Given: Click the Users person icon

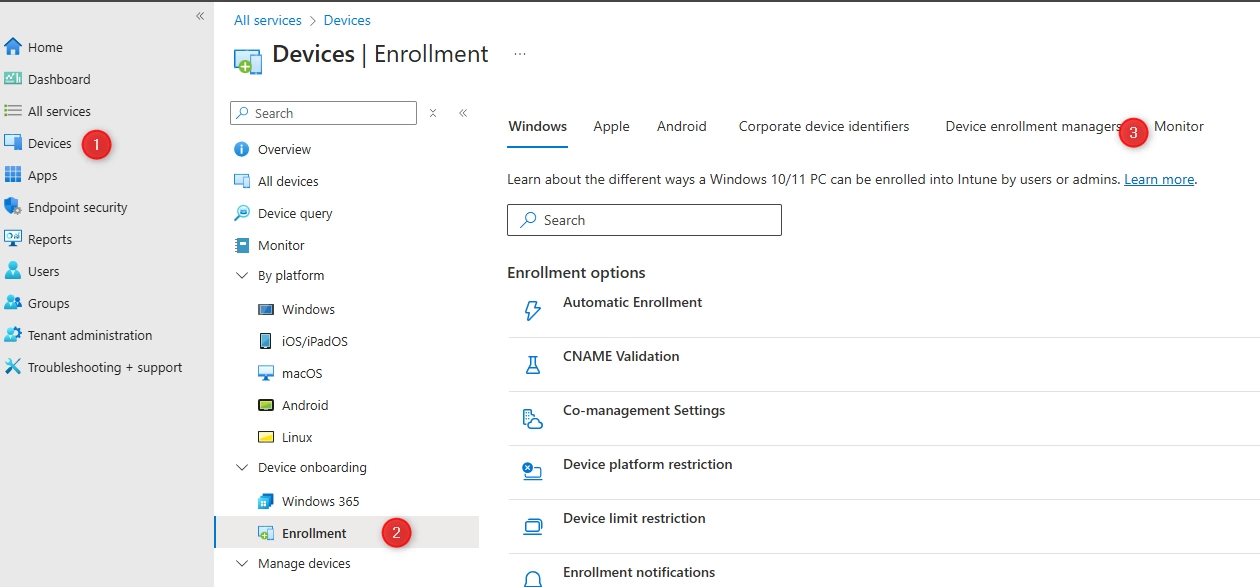Looking at the screenshot, I should 13,271.
